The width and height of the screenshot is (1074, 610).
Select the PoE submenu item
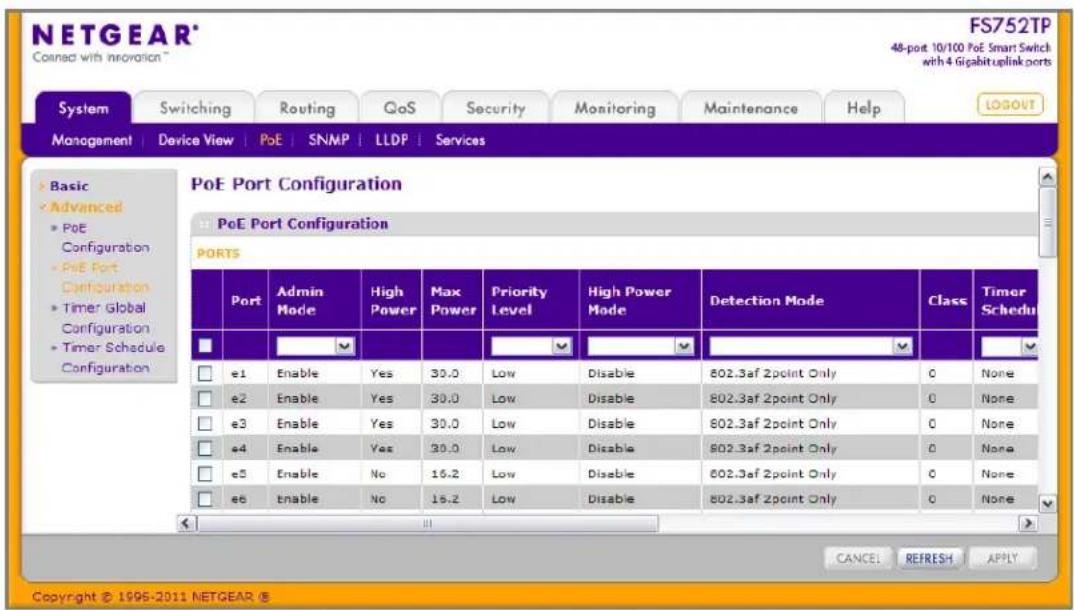click(271, 140)
